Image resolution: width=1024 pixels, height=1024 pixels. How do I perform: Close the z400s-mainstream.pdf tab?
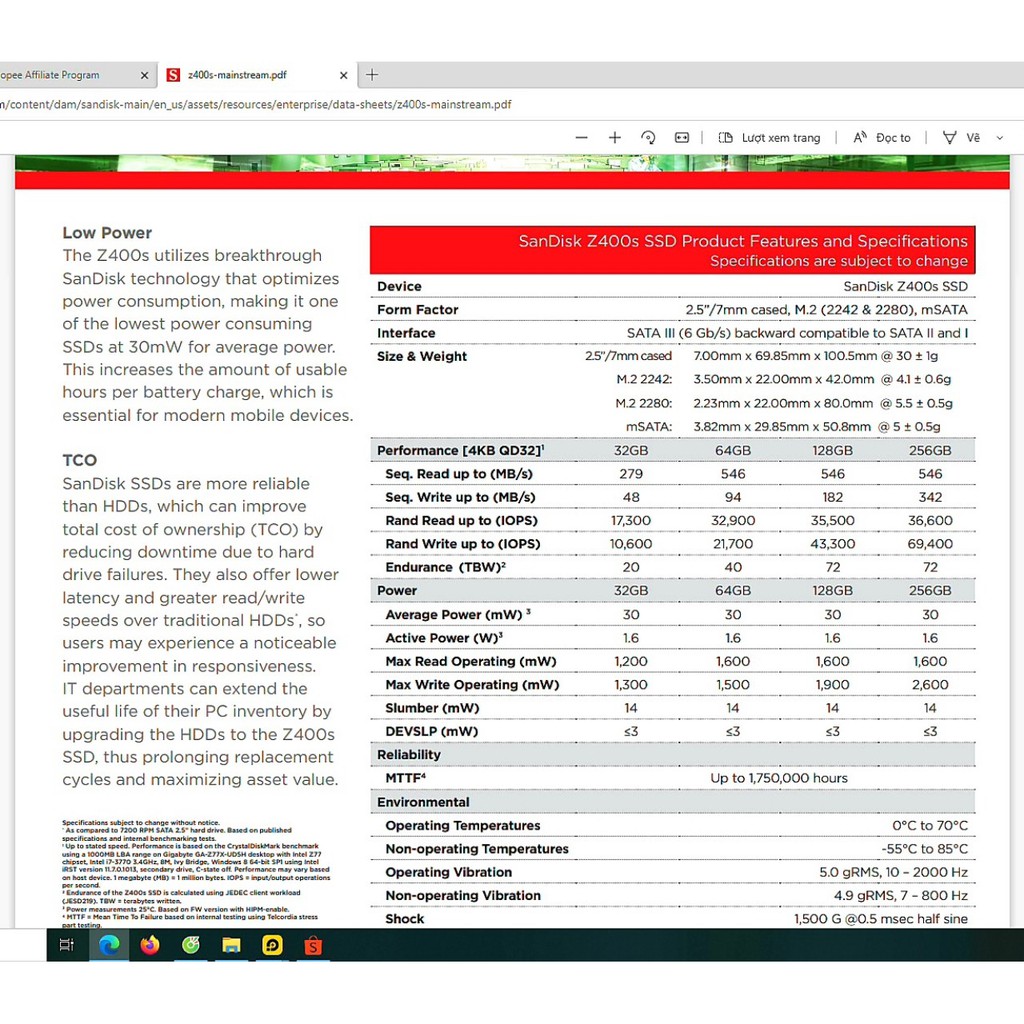(343, 75)
